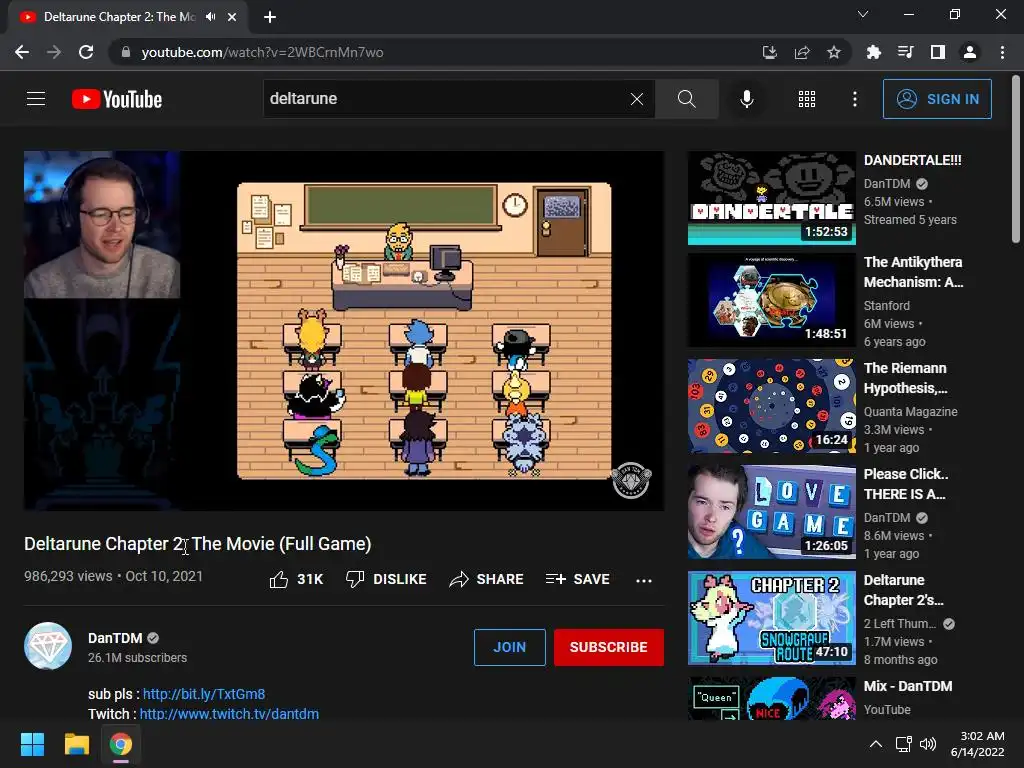Open the twitch.tv/dantdm link
Screen dimensions: 1024x768
(x=229, y=714)
